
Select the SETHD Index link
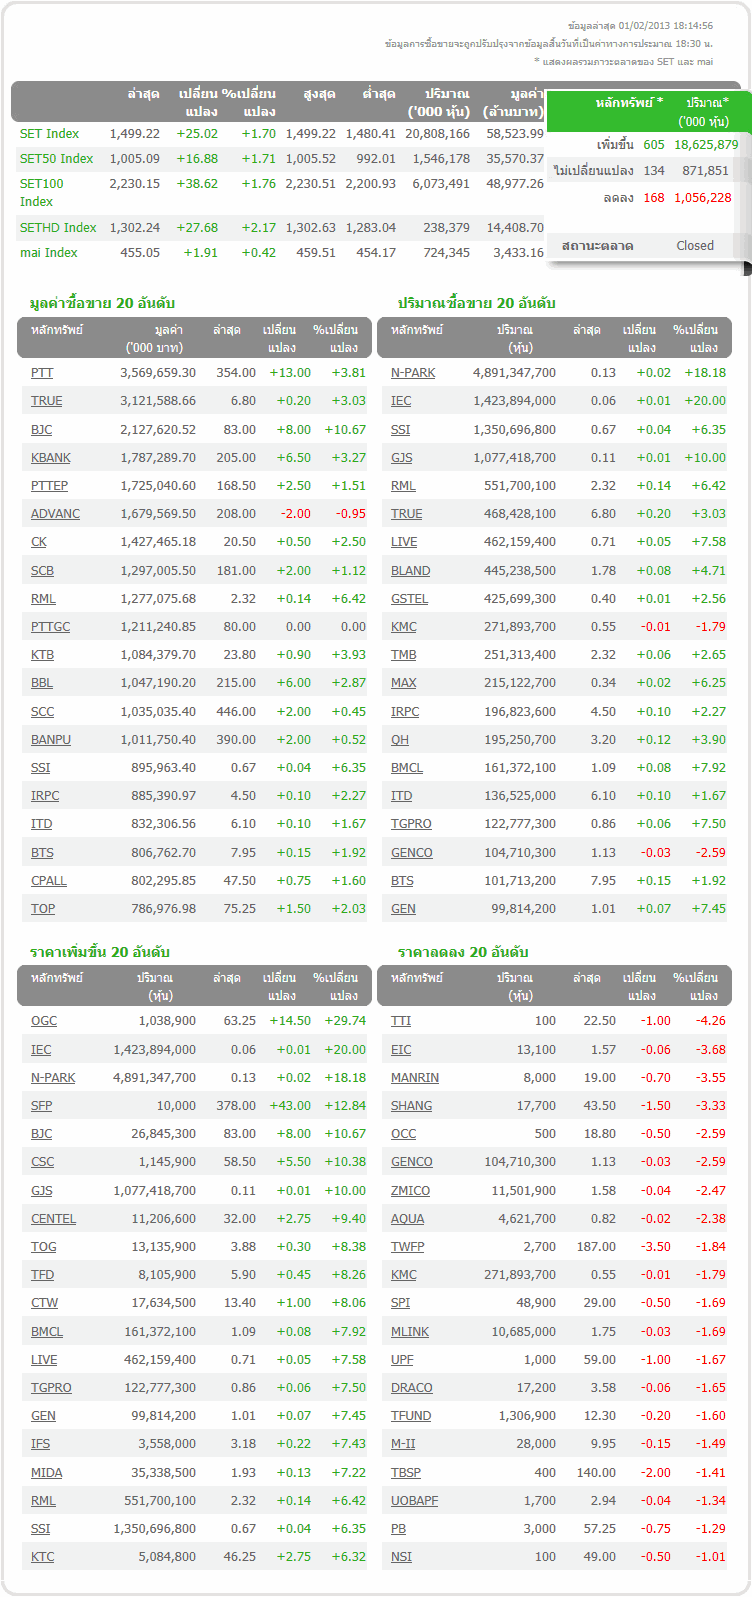tap(58, 228)
